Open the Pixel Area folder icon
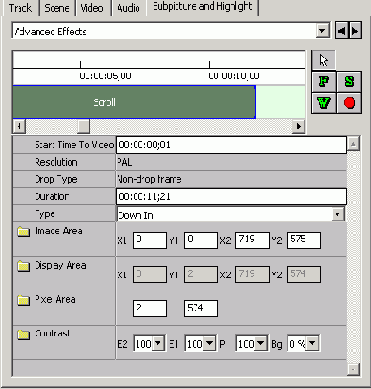Viewport: 371px width, 389px height. point(24,300)
